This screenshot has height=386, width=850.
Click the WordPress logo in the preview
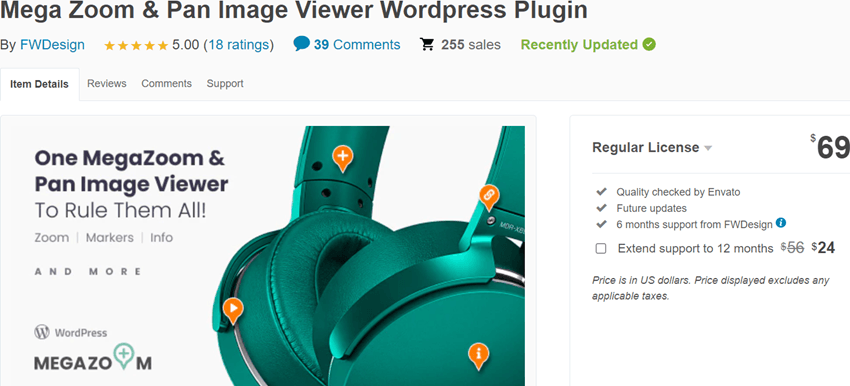click(x=42, y=332)
